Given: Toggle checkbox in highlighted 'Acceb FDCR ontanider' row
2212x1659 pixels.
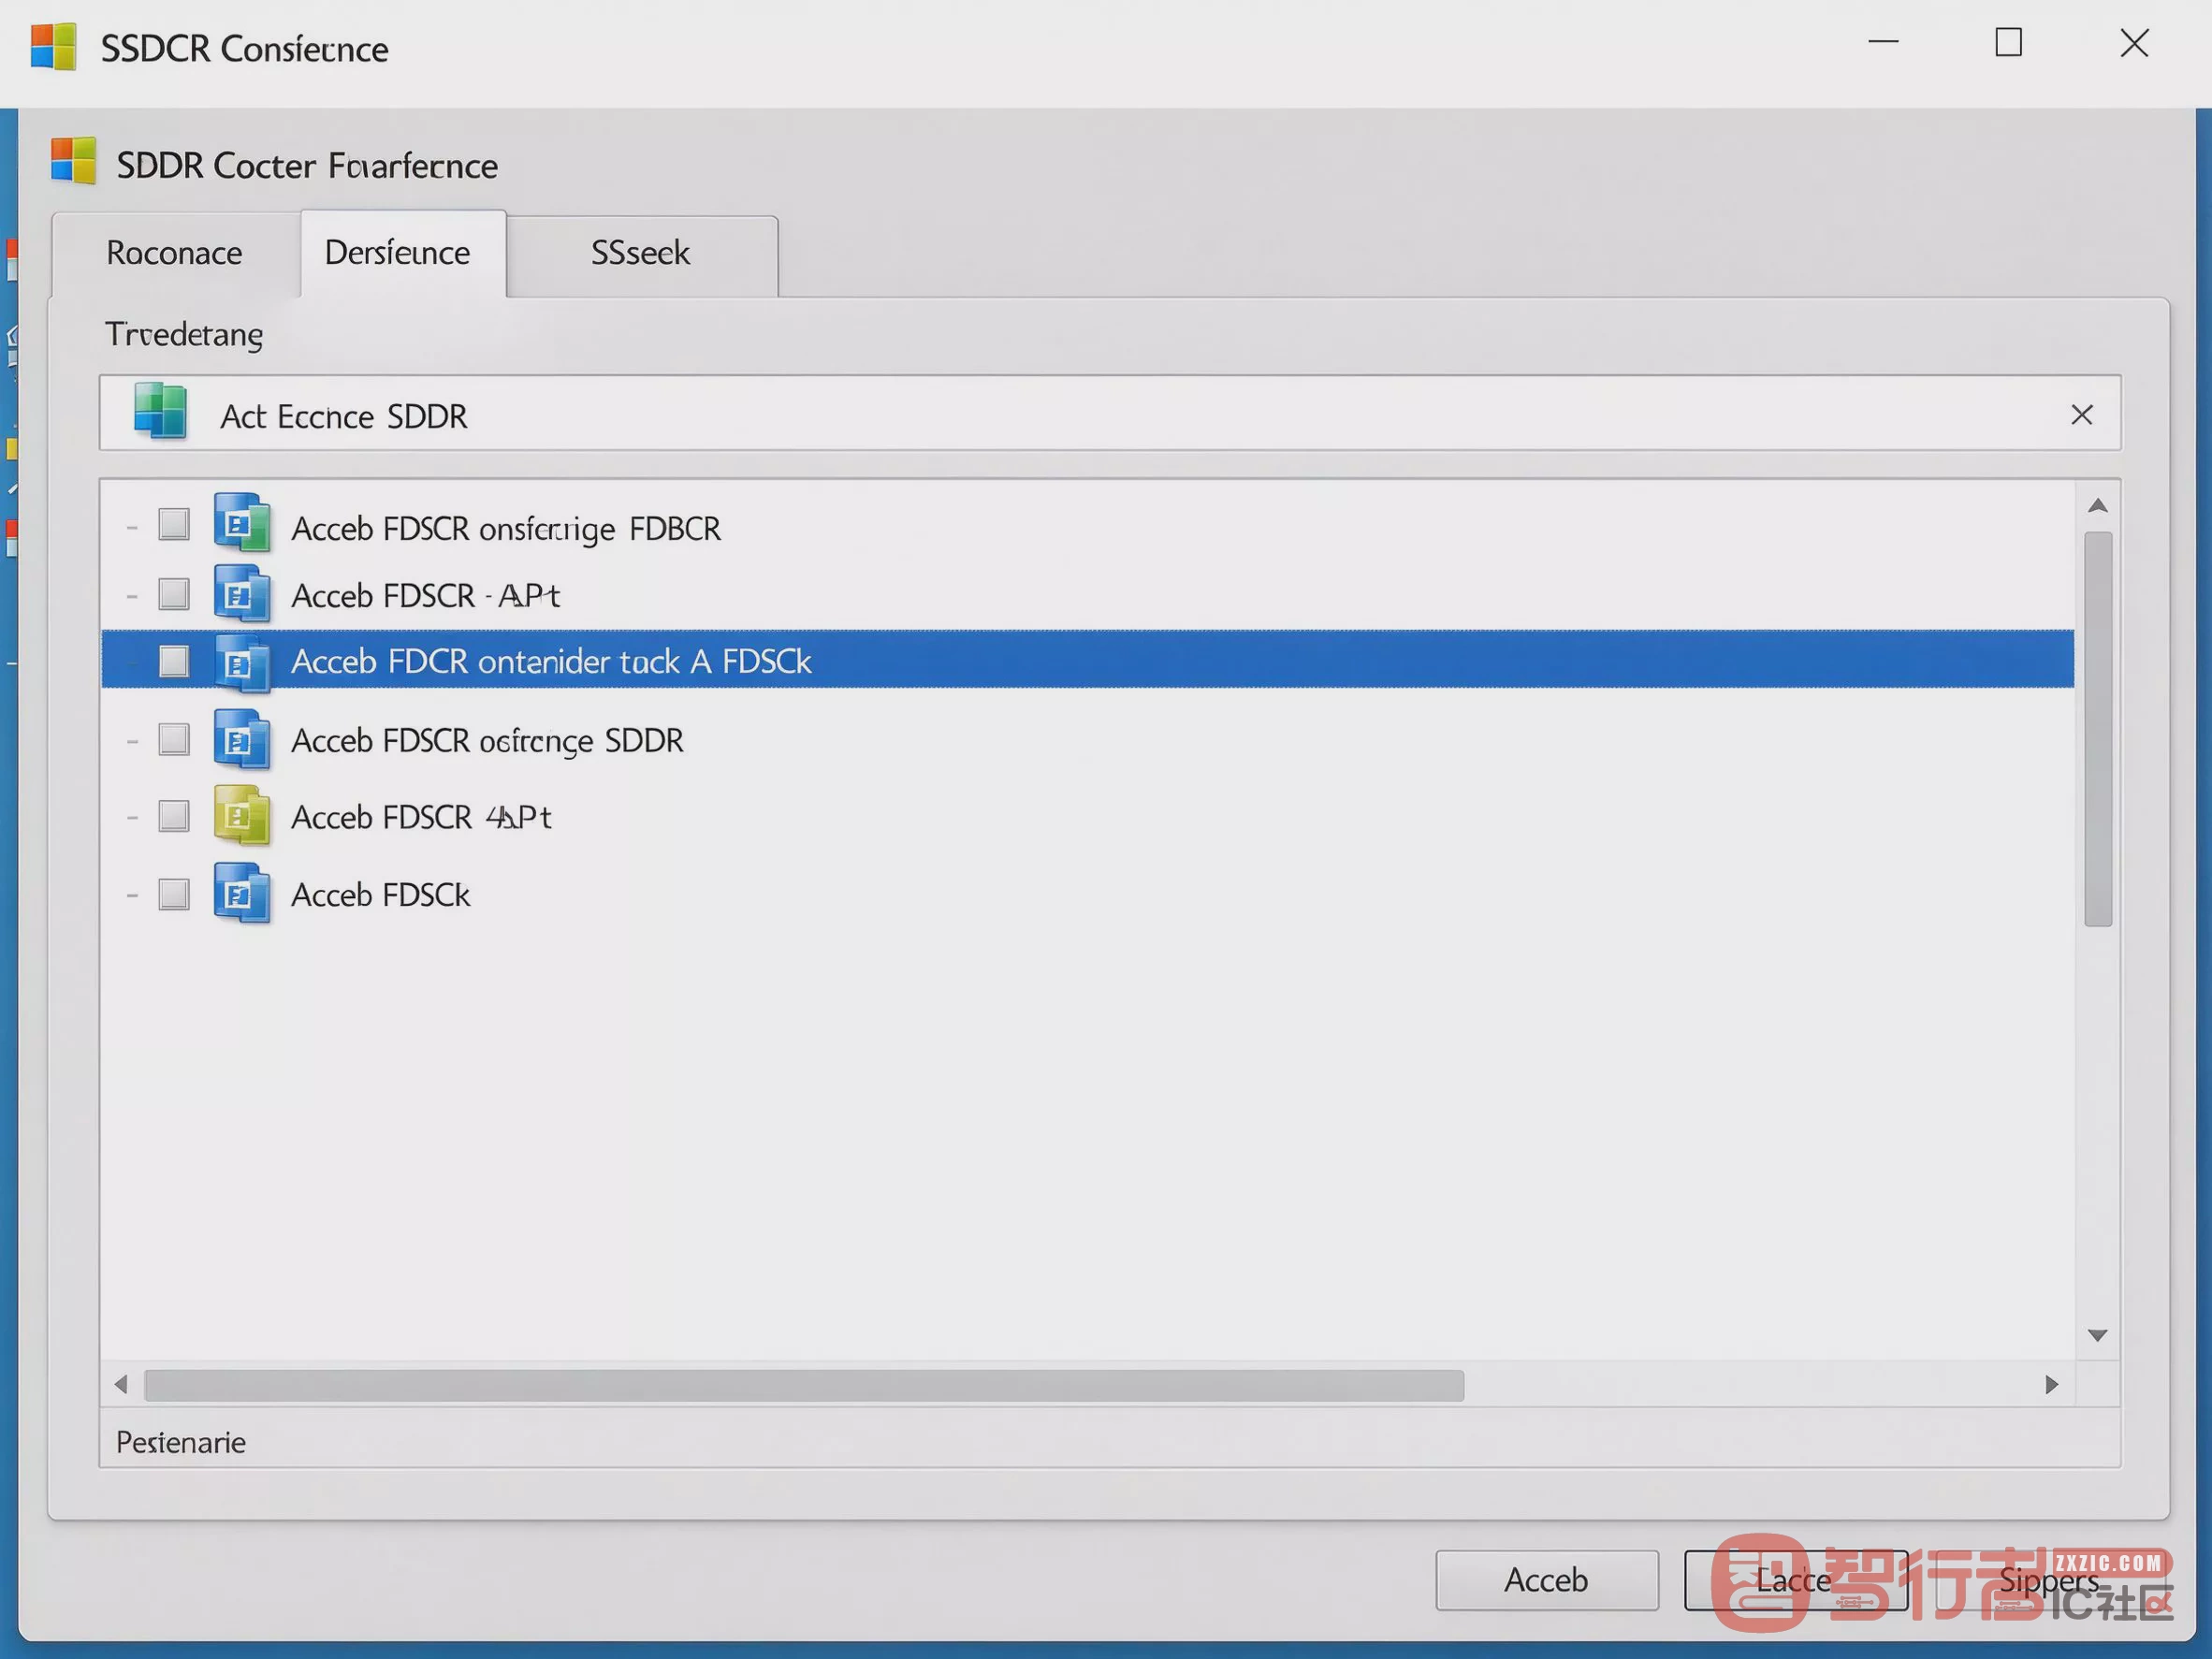Looking at the screenshot, I should point(174,661).
